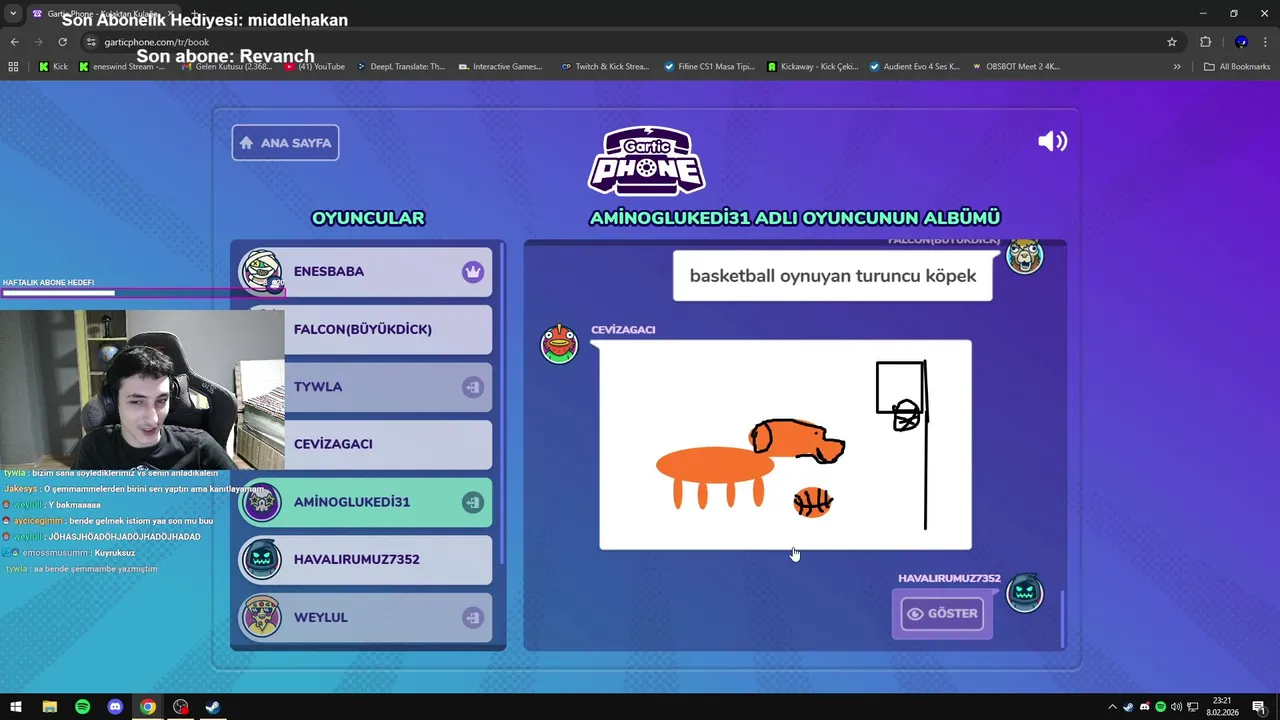Open Chrome extensions puzzle icon
Viewport: 1280px width, 720px height.
click(1205, 42)
